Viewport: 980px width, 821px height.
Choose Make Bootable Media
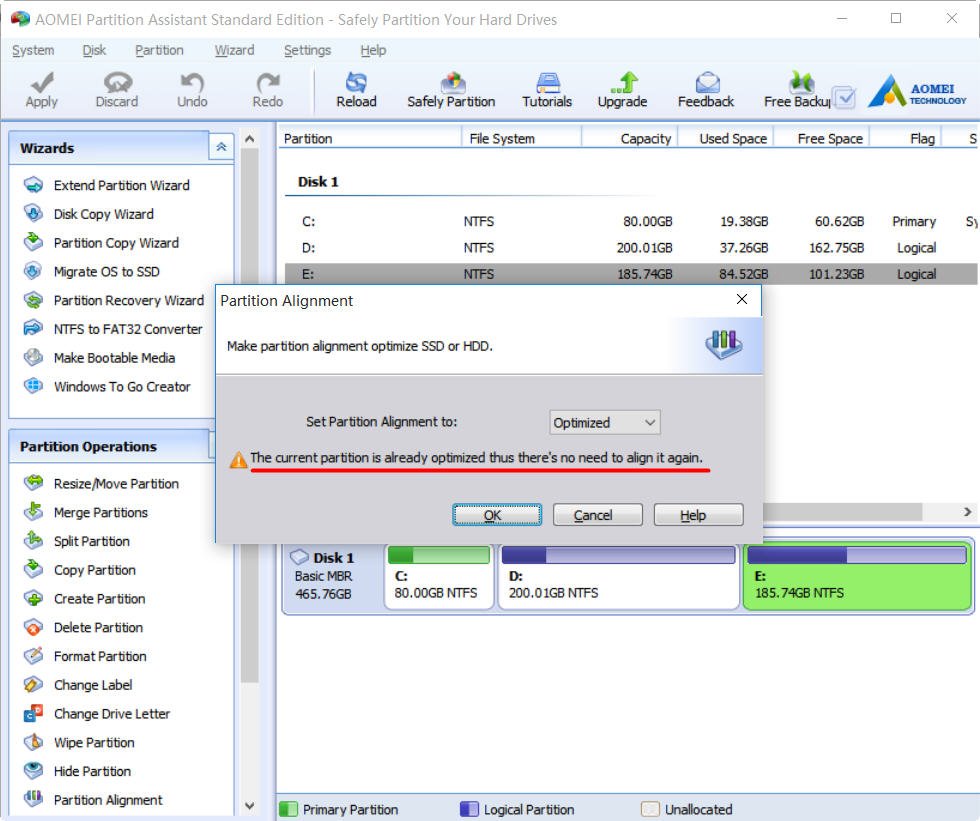pyautogui.click(x=114, y=358)
